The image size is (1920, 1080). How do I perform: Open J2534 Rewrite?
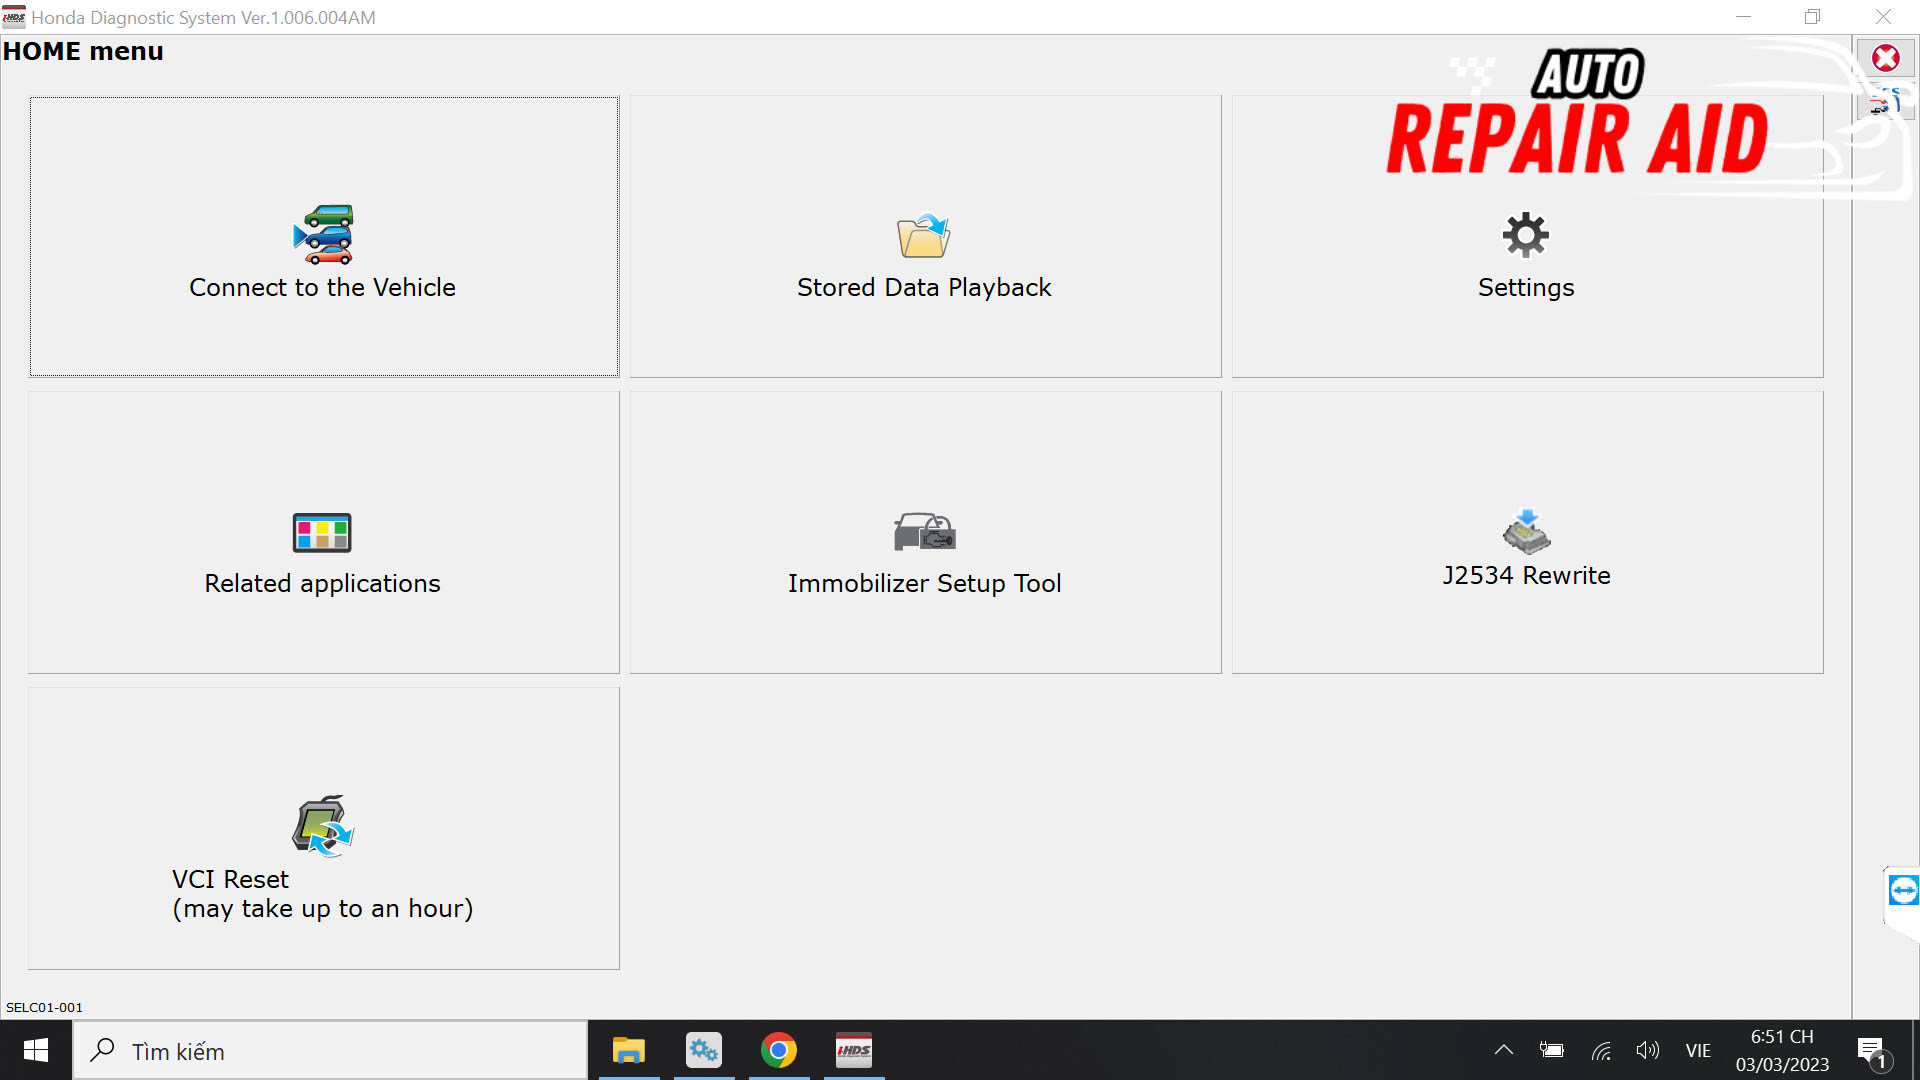[1527, 532]
